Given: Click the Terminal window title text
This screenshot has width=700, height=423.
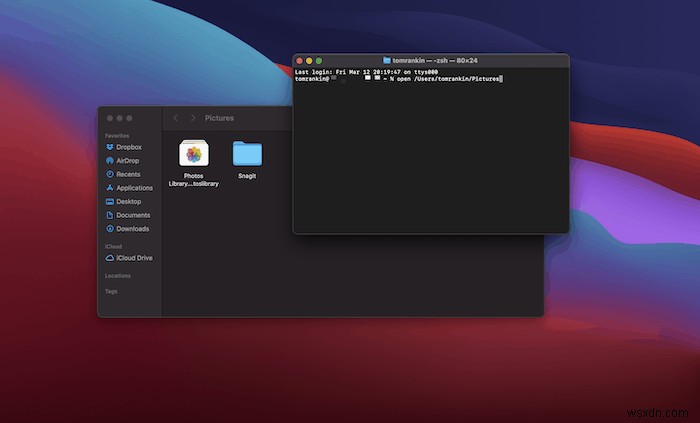Looking at the screenshot, I should pyautogui.click(x=435, y=60).
